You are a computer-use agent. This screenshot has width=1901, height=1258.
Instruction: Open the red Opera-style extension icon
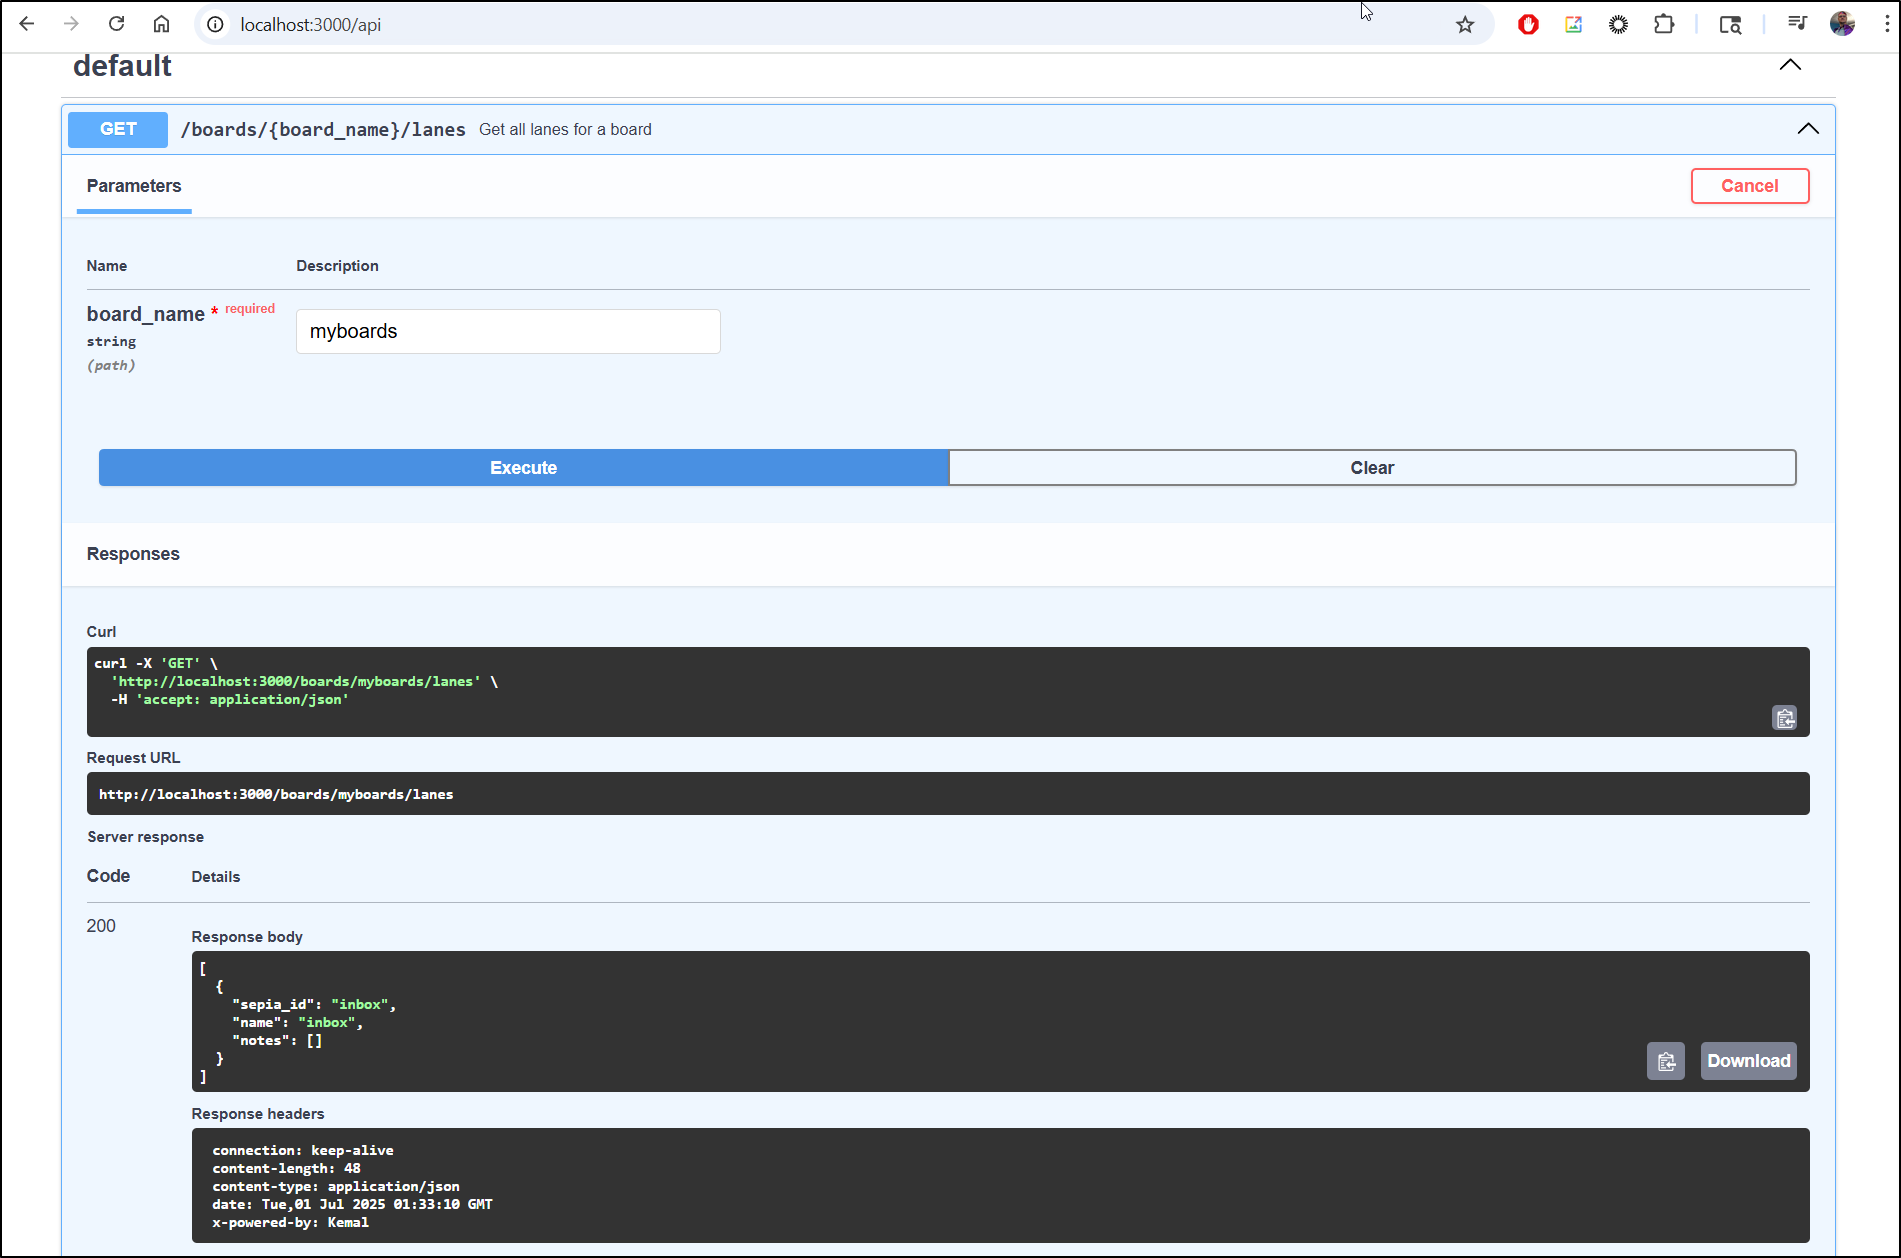coord(1527,25)
